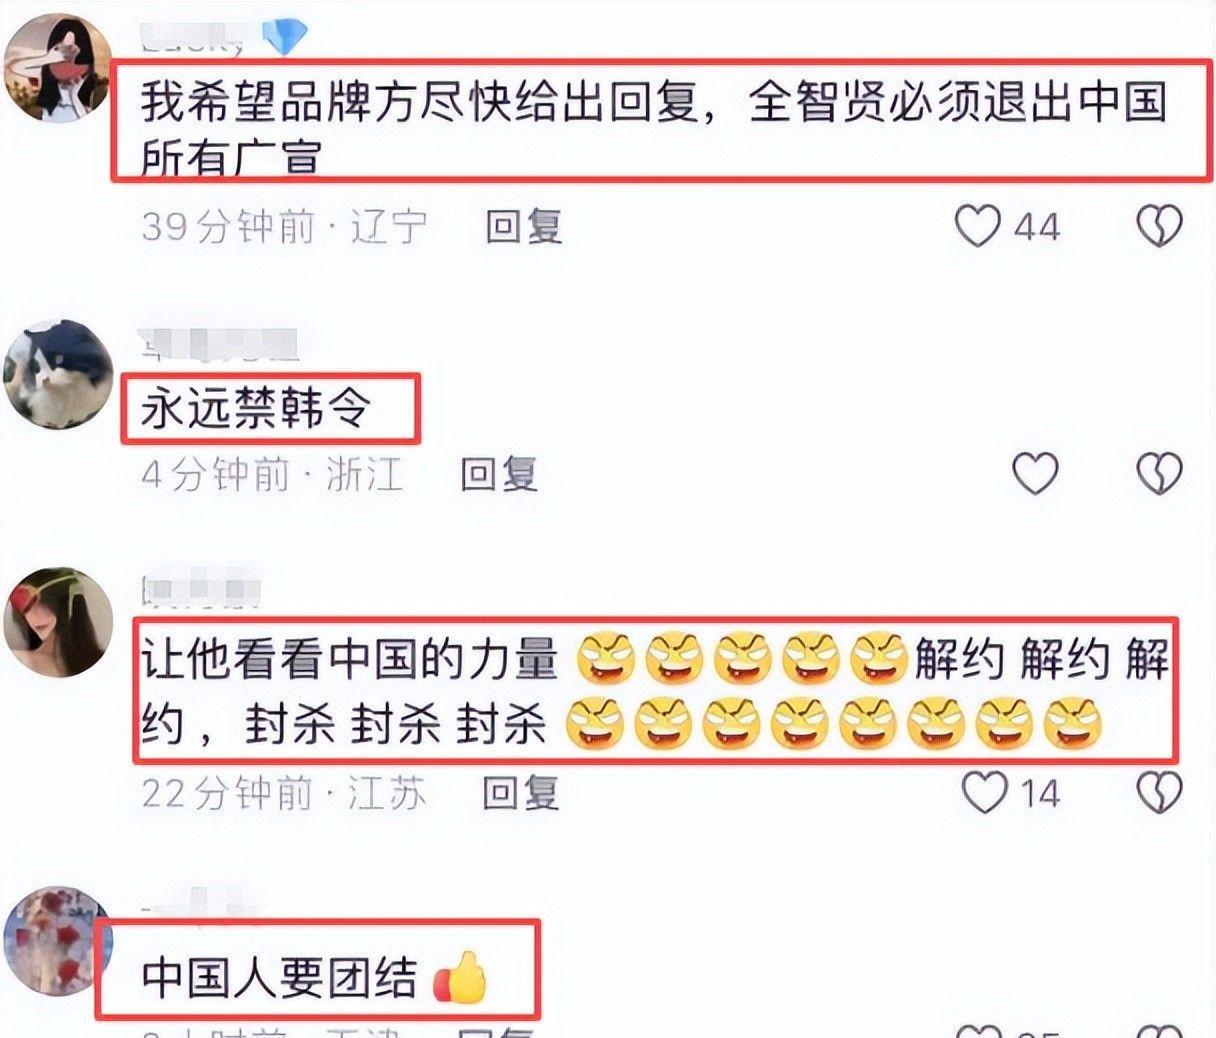The width and height of the screenshot is (1216, 1038).
Task: Reply to the Zhejiang comment posted 4分钟前
Action: pyautogui.click(x=498, y=474)
